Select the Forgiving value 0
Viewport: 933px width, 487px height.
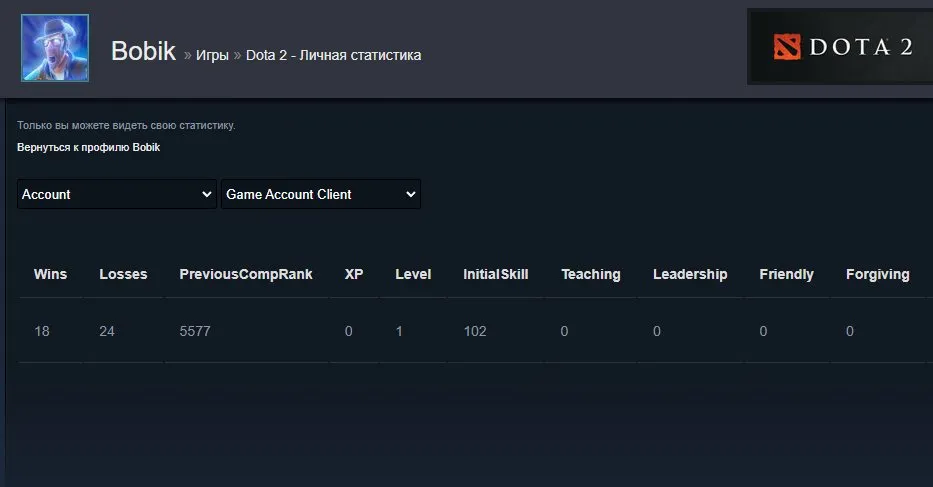pos(850,331)
